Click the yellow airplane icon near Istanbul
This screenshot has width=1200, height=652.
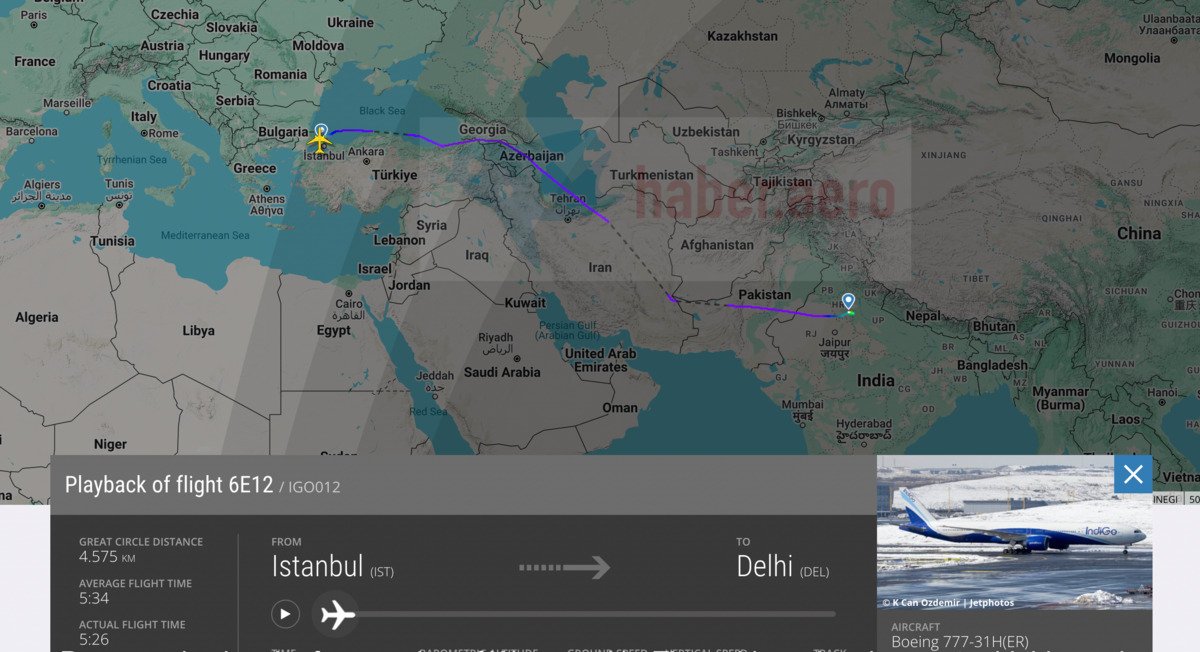tap(320, 143)
